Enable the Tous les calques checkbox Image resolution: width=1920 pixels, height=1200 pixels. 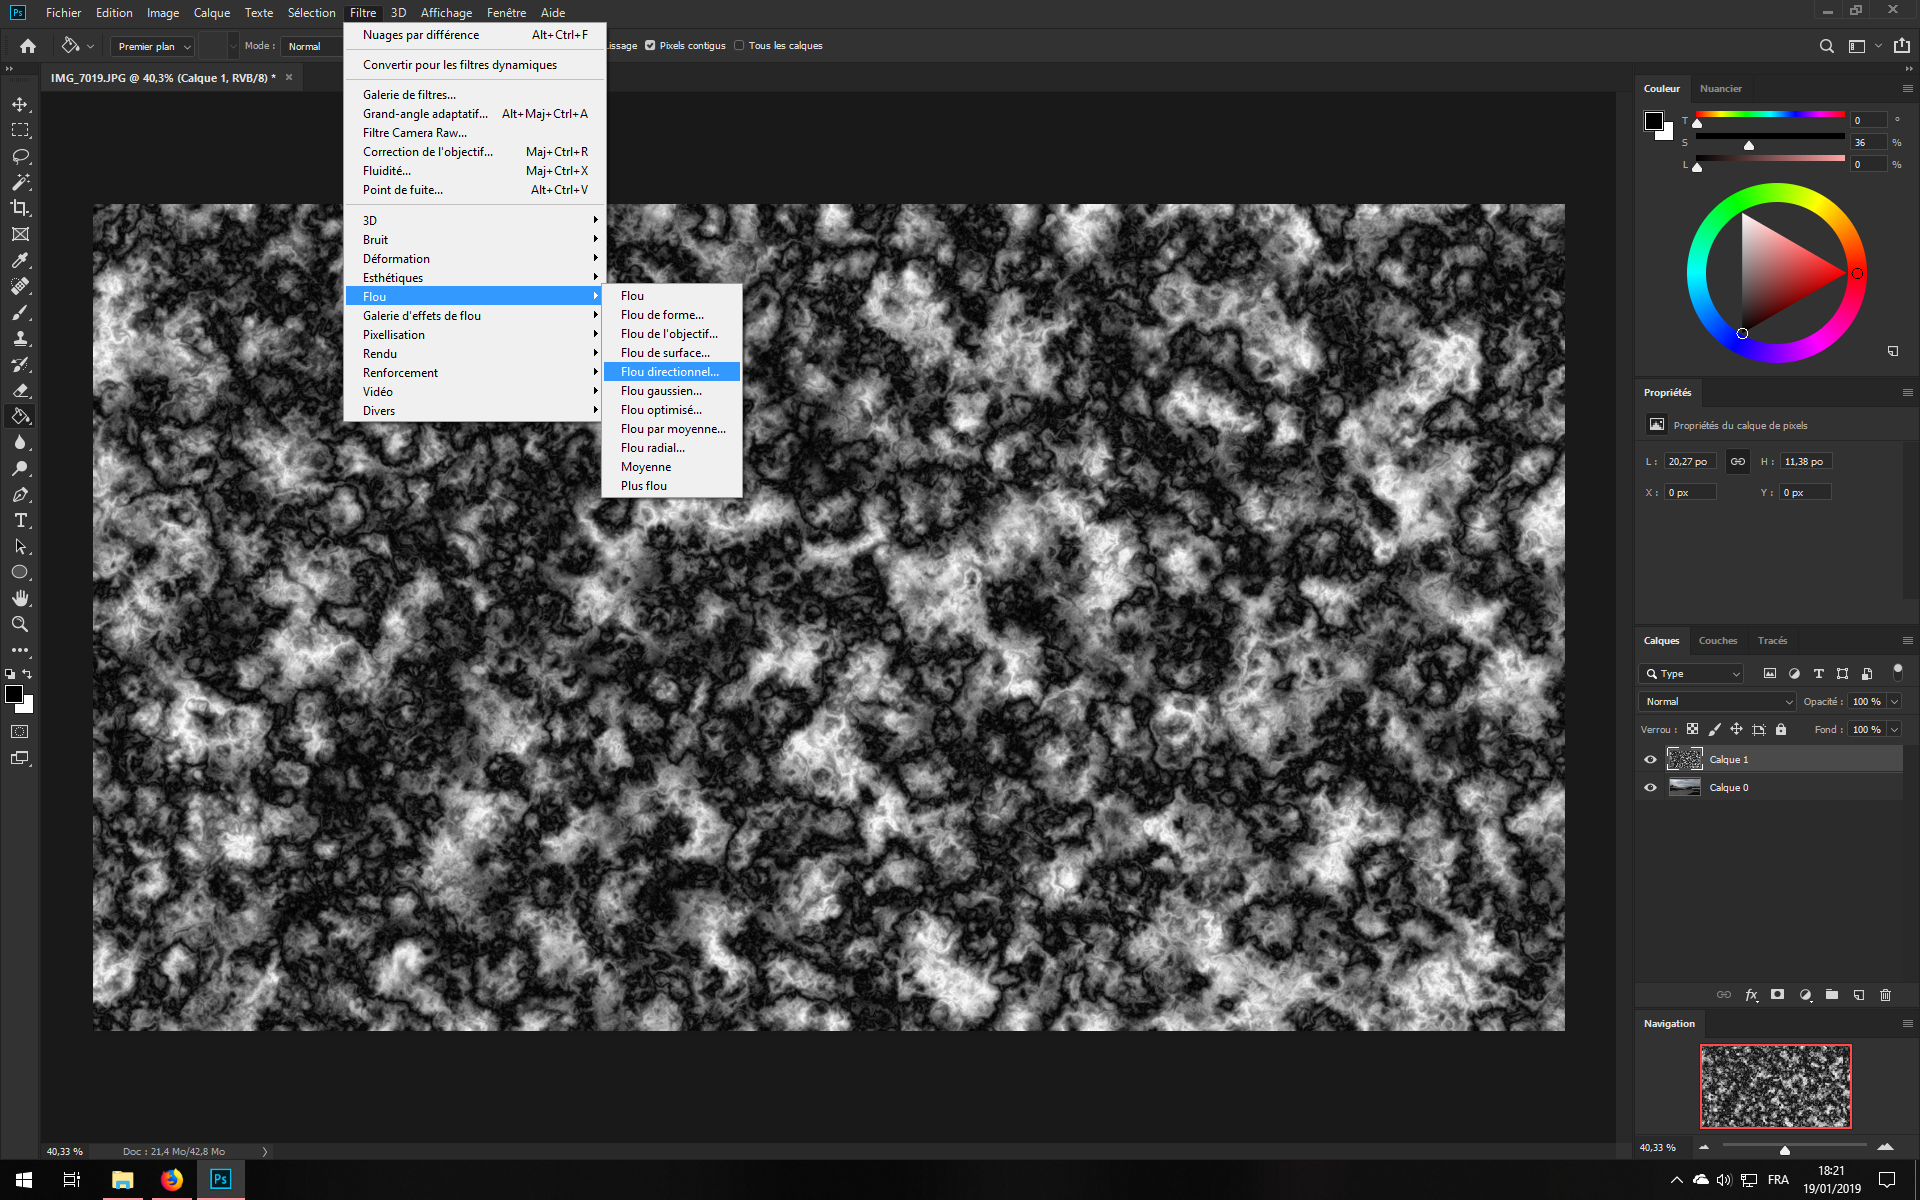pos(739,45)
